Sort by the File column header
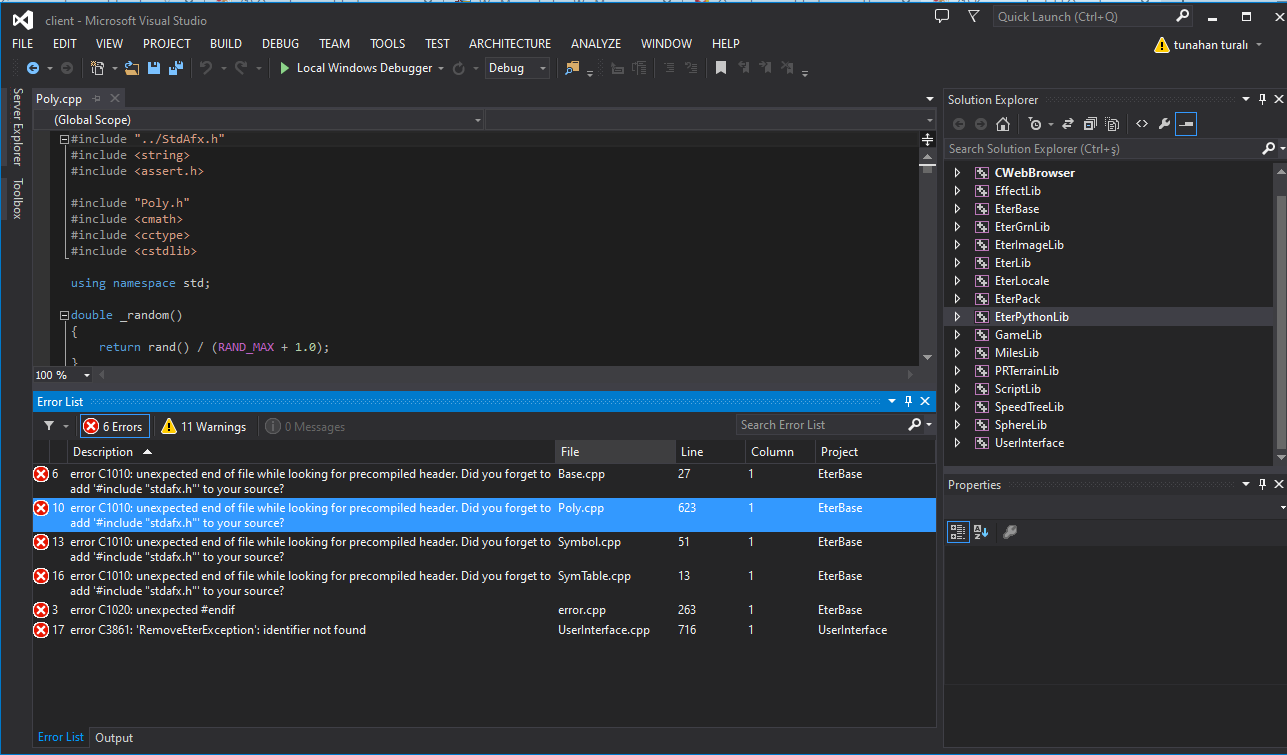 (615, 452)
